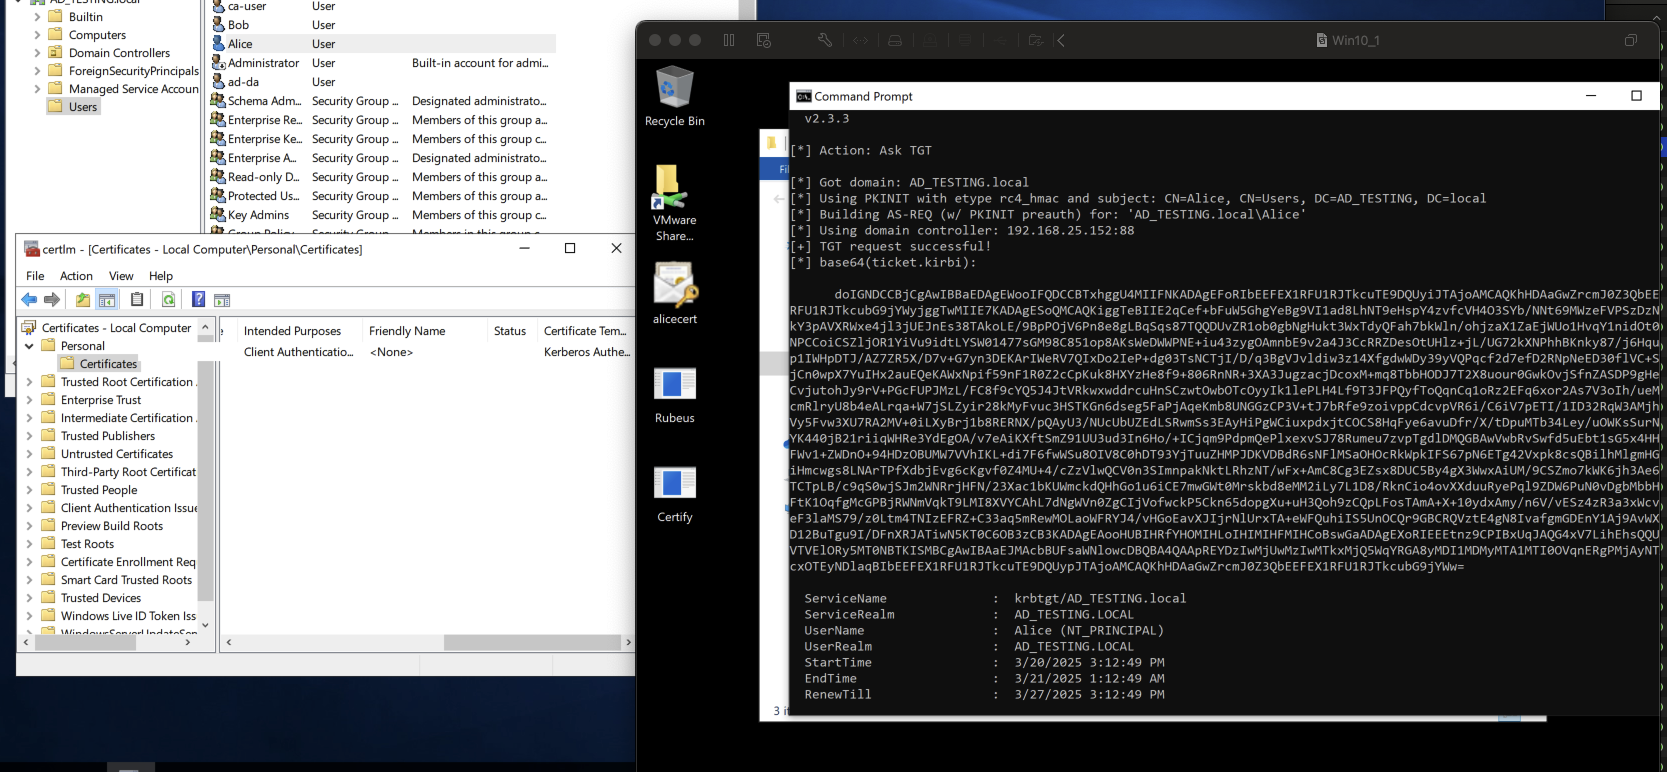Select Protected Users group row
Image resolution: width=1667 pixels, height=772 pixels.
383,196
